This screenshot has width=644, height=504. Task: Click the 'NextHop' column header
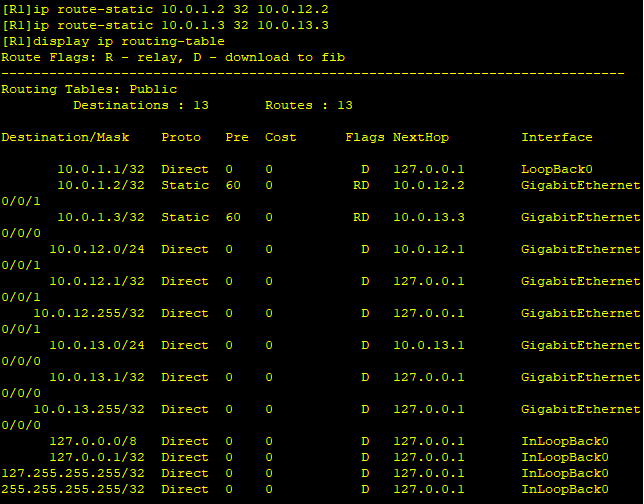pyautogui.click(x=421, y=138)
